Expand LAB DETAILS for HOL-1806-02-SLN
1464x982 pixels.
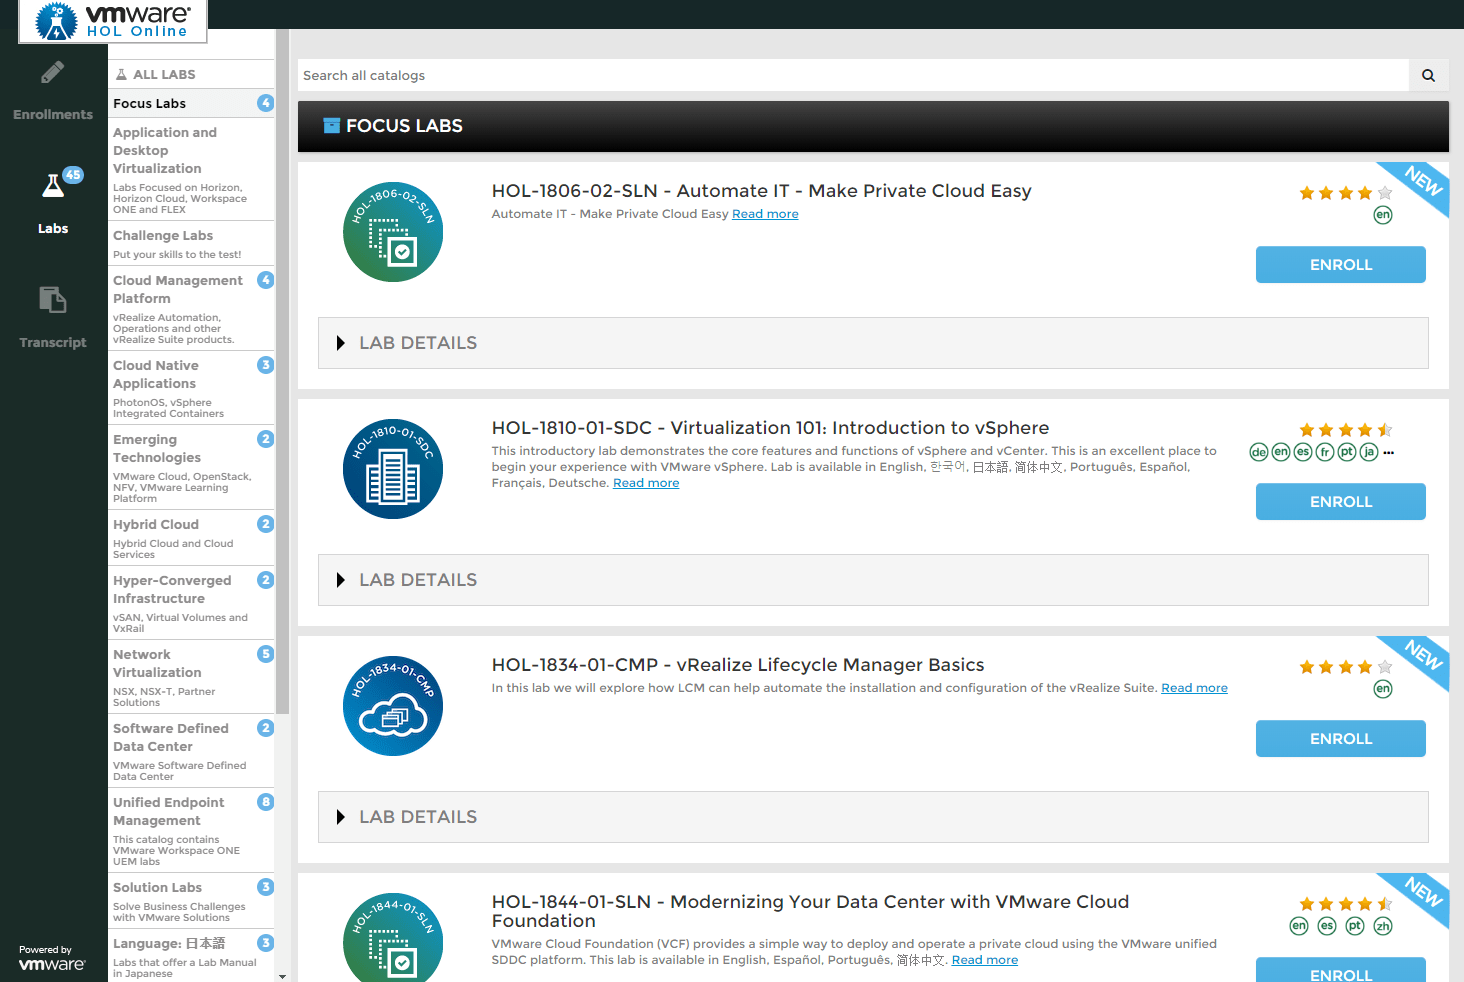point(873,343)
